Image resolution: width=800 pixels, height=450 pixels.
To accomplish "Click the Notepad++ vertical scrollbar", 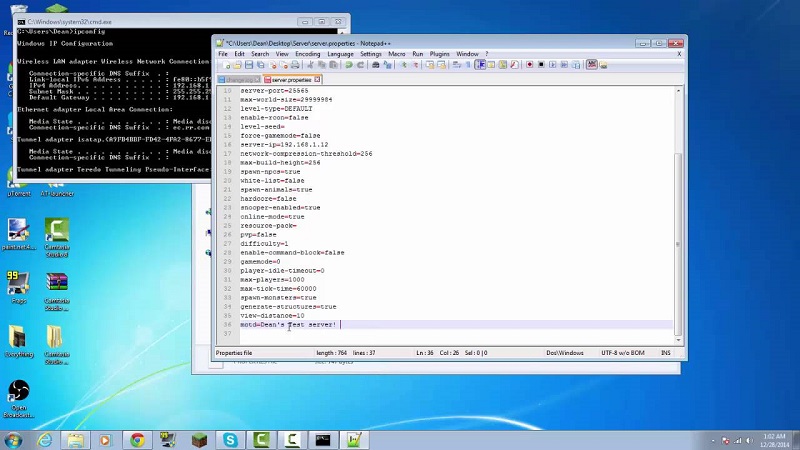I will [678, 200].
